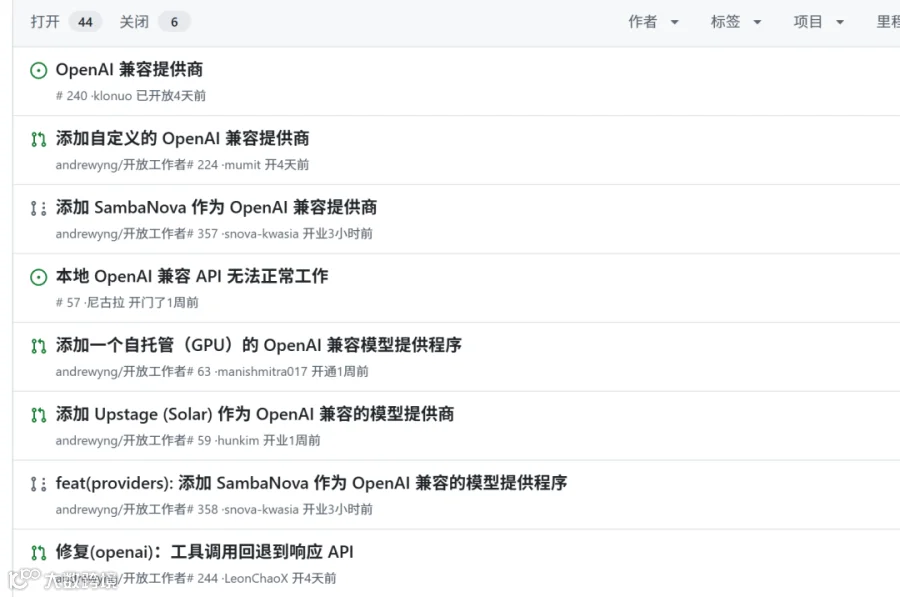Open PR 'feat(providers): 添加 SambaNova' title
The height and width of the screenshot is (597, 900).
tap(311, 483)
